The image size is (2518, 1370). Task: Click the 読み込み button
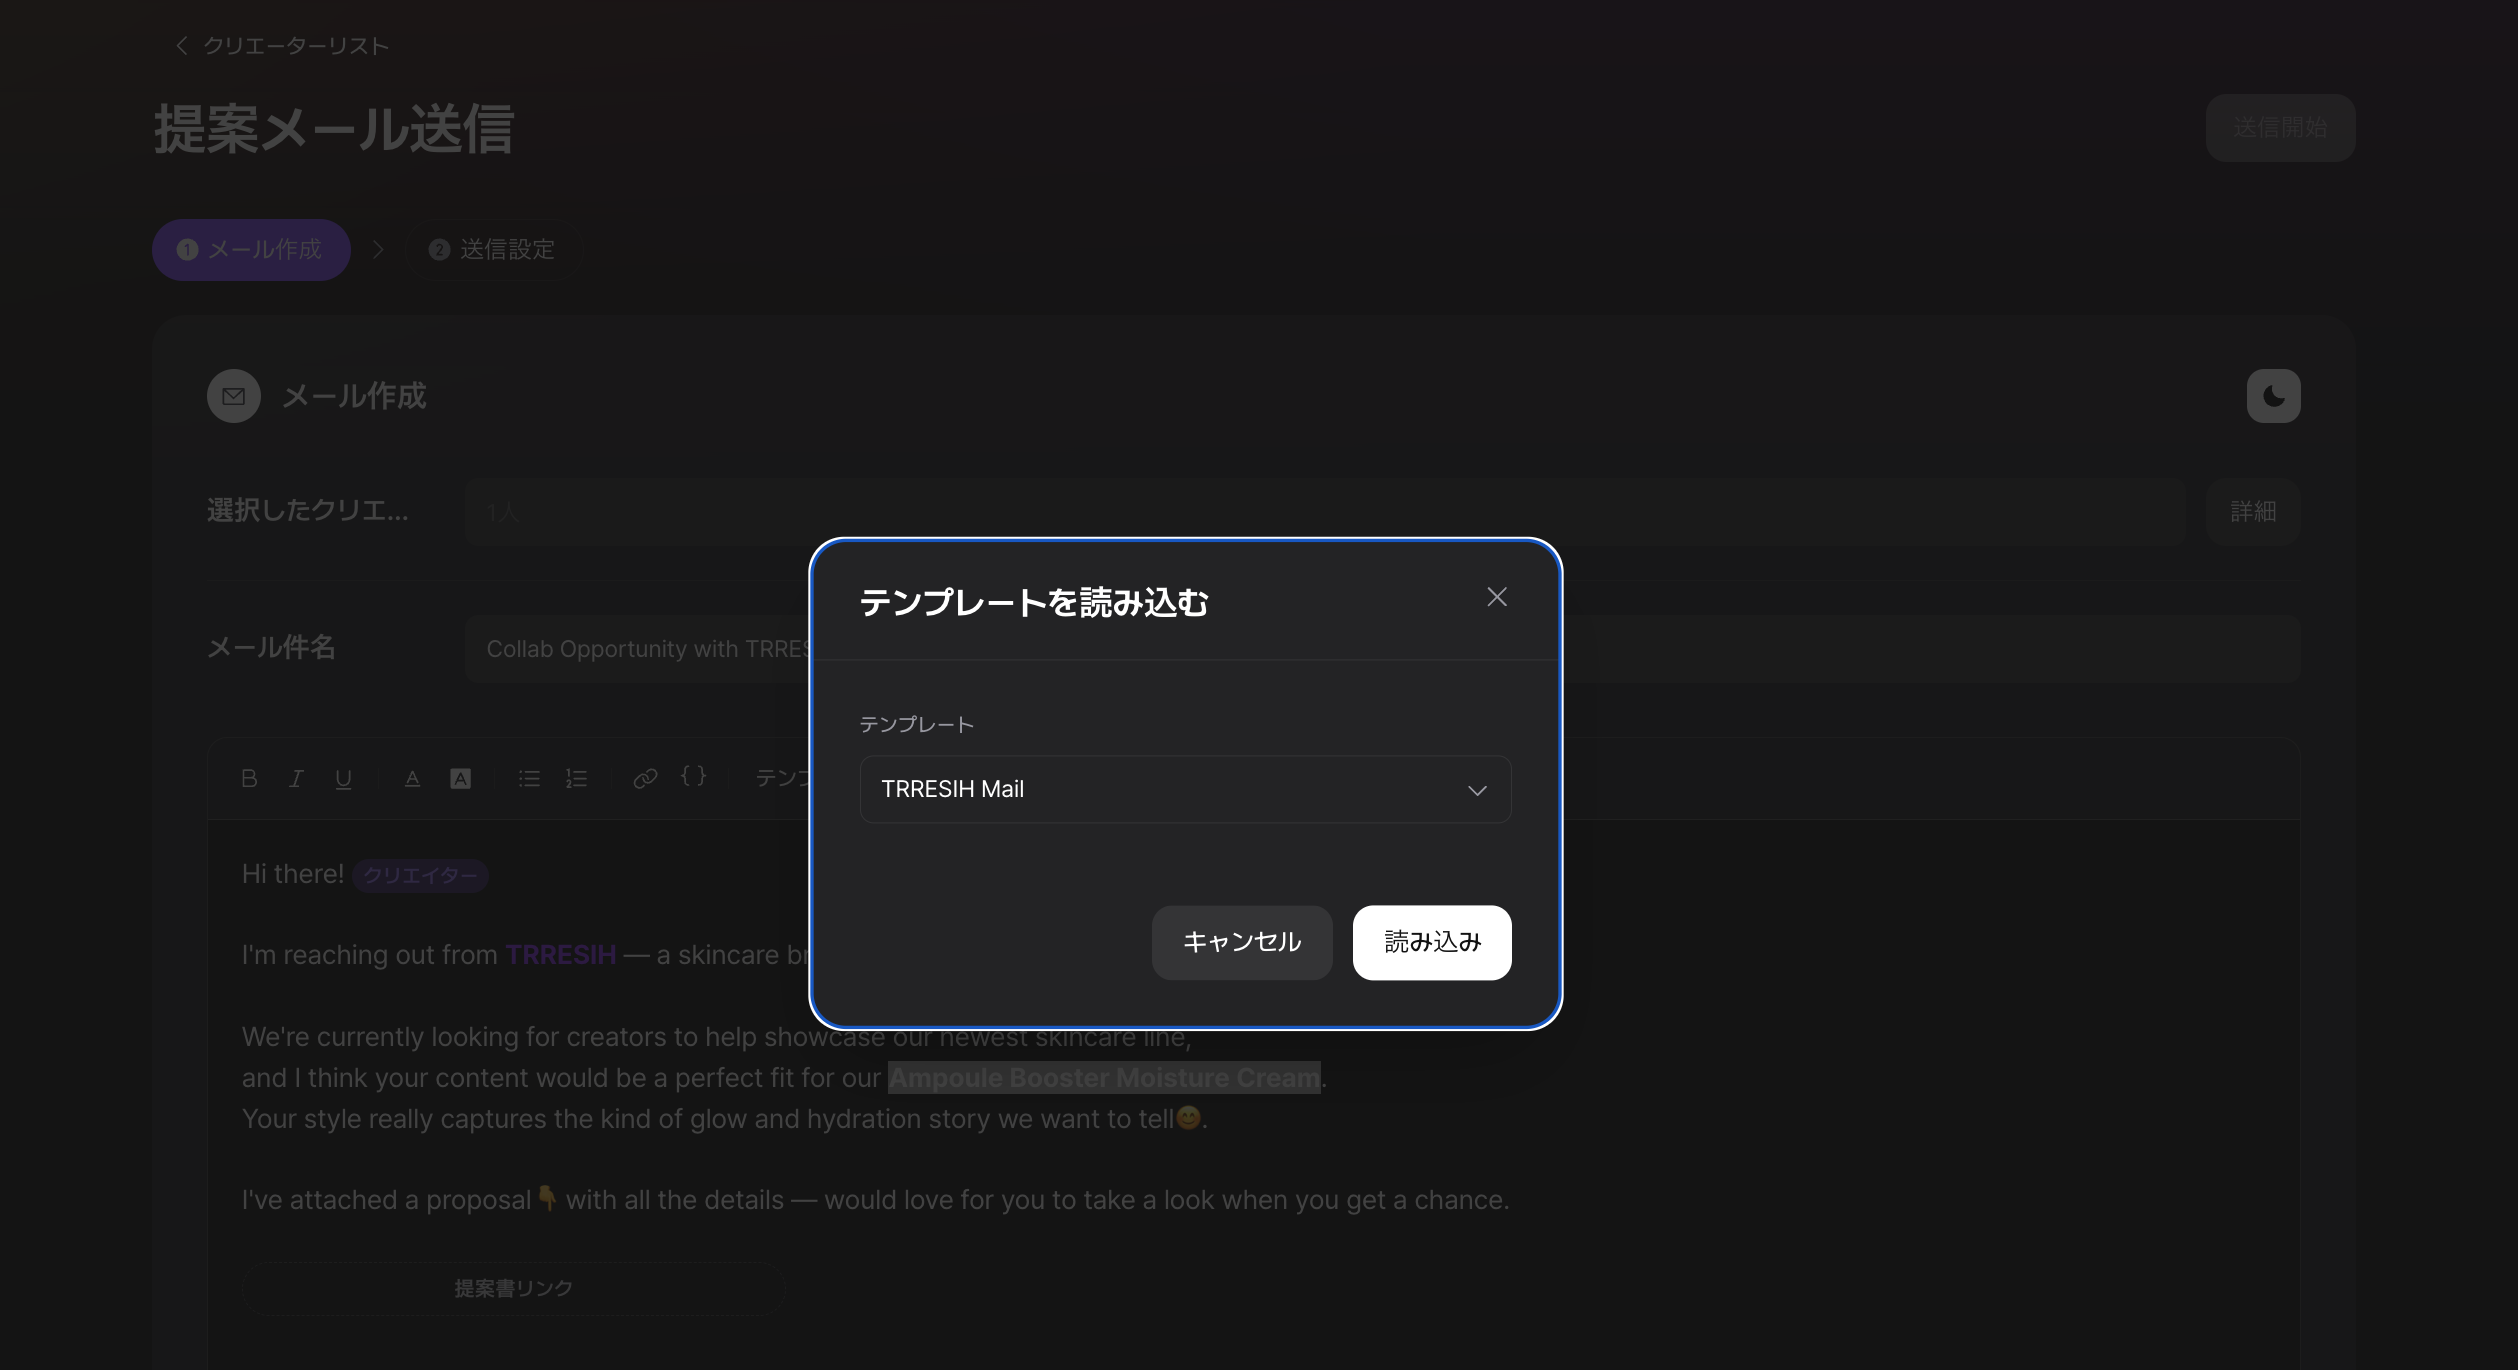click(x=1431, y=942)
